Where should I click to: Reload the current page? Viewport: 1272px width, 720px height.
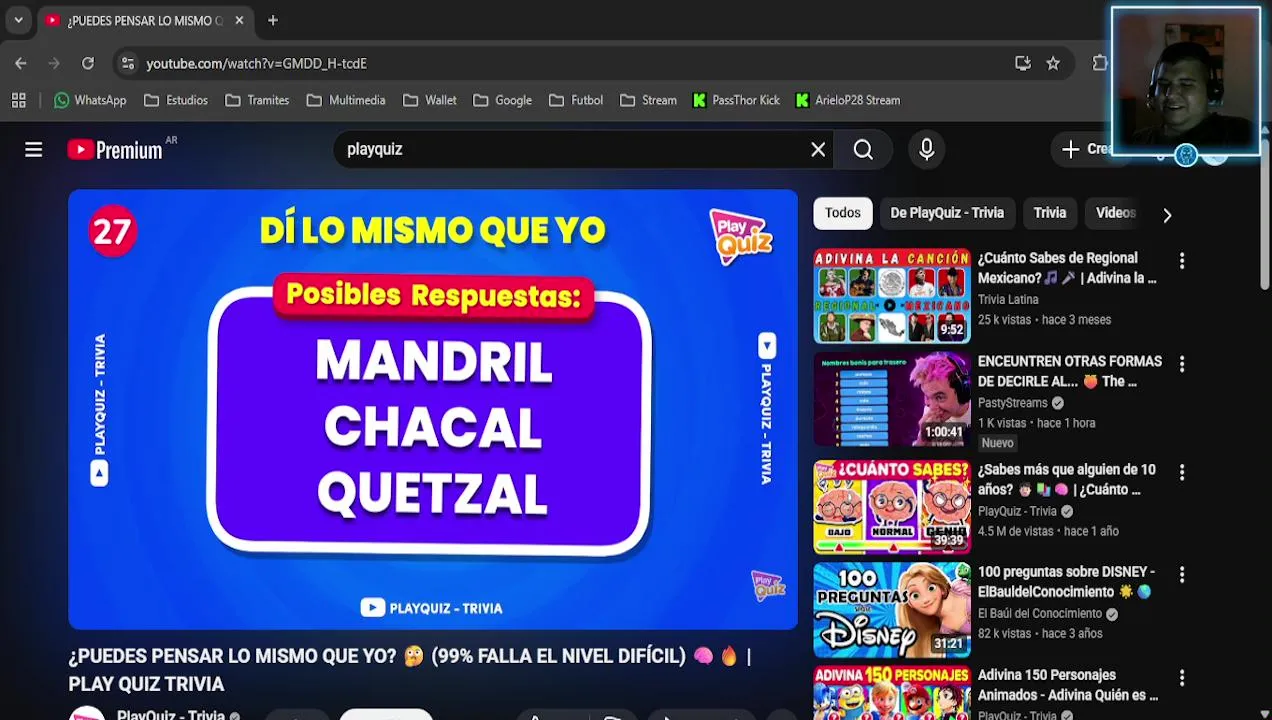coord(88,63)
